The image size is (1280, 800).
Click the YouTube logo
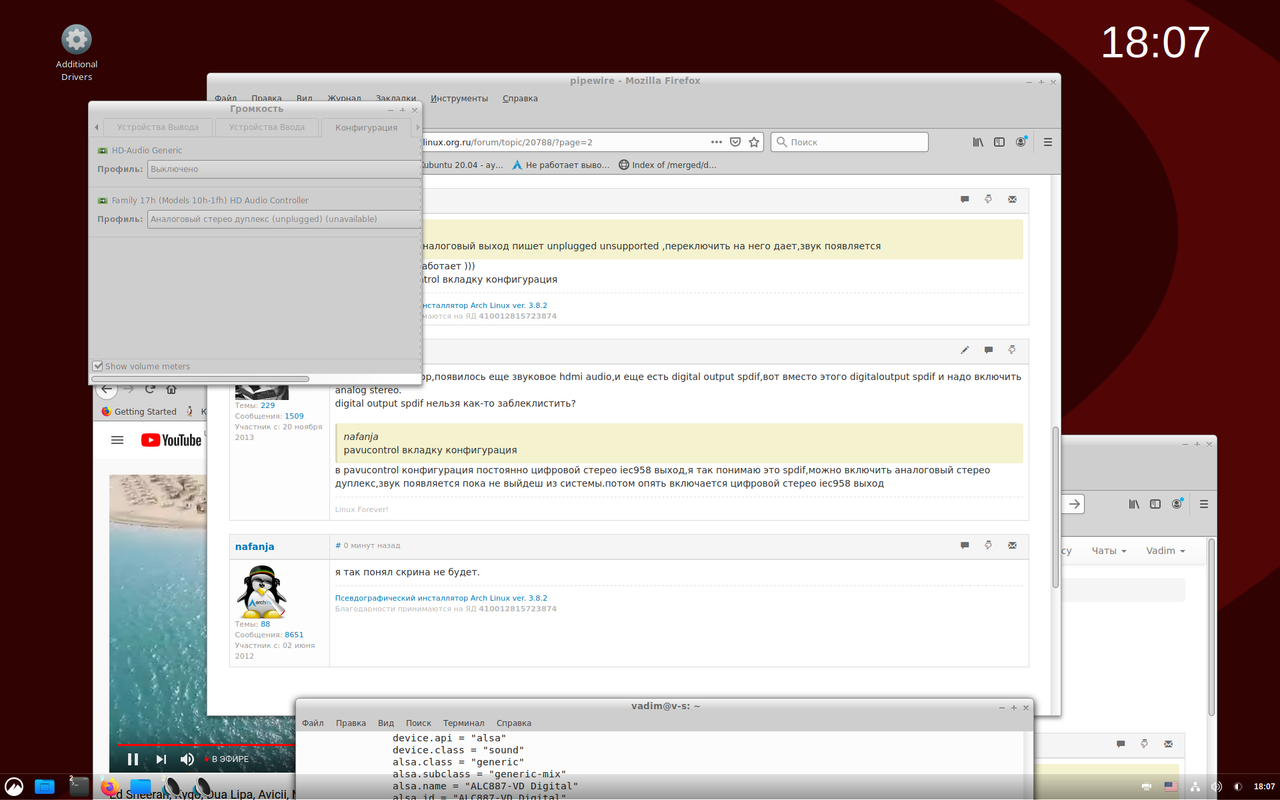pos(171,440)
